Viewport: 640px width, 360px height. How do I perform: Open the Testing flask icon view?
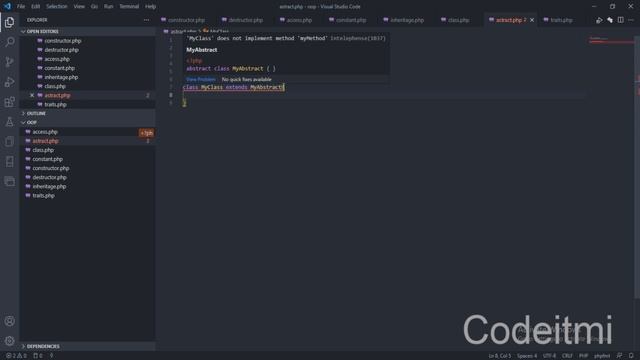[9, 122]
